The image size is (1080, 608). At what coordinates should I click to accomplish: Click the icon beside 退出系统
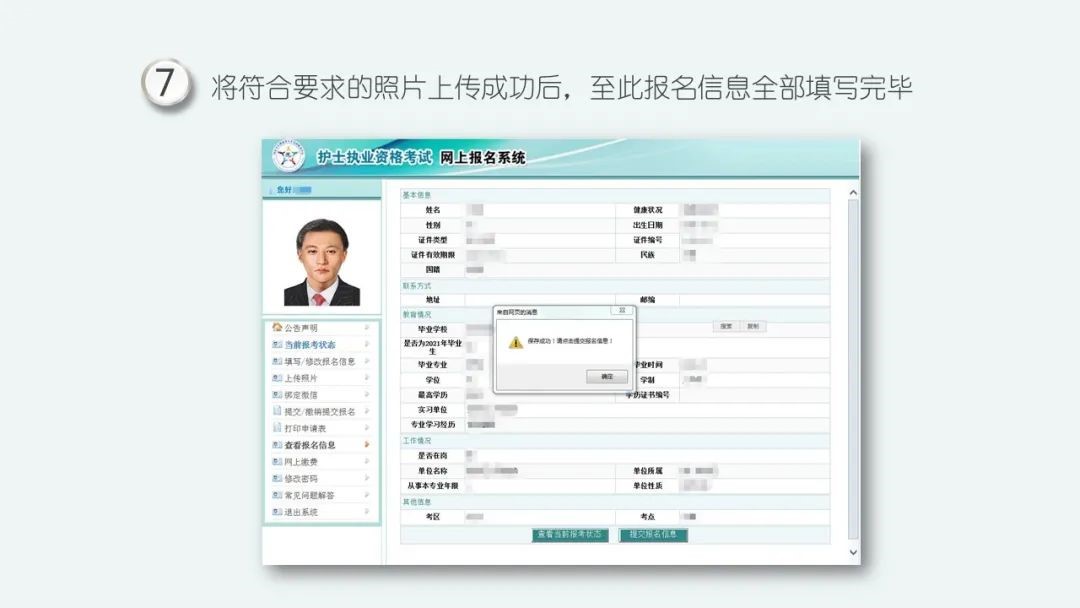point(277,512)
